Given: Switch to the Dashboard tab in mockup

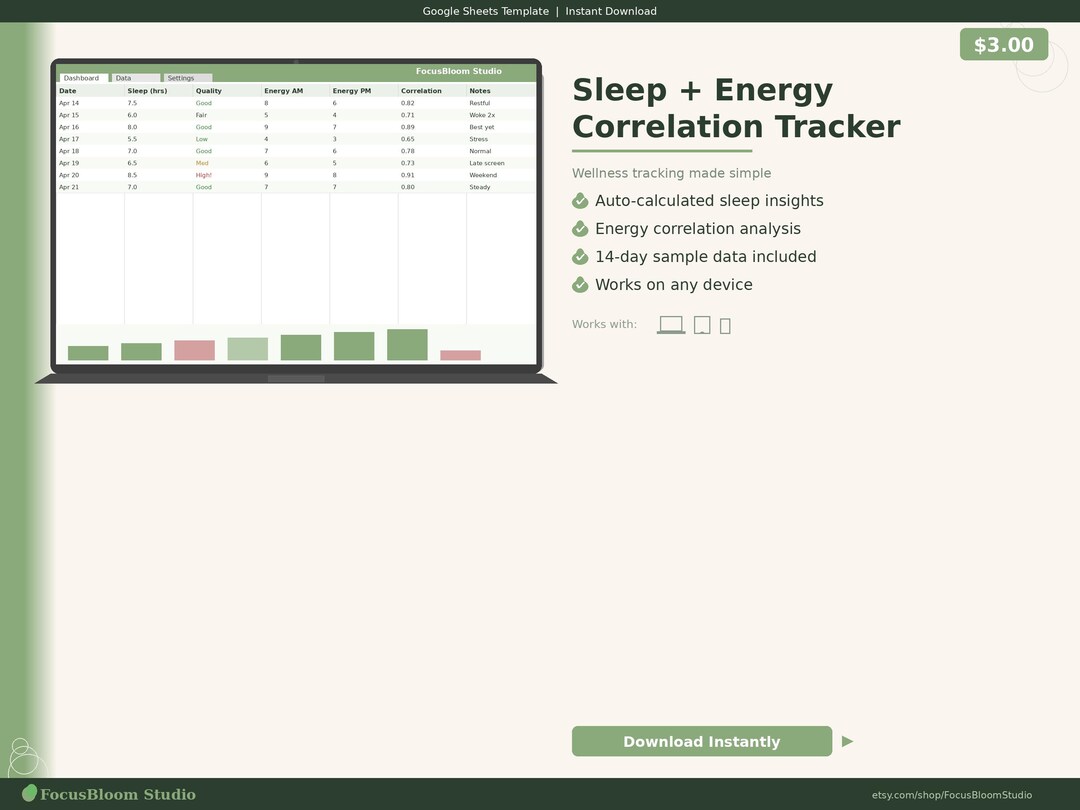Looking at the screenshot, I should click(83, 78).
